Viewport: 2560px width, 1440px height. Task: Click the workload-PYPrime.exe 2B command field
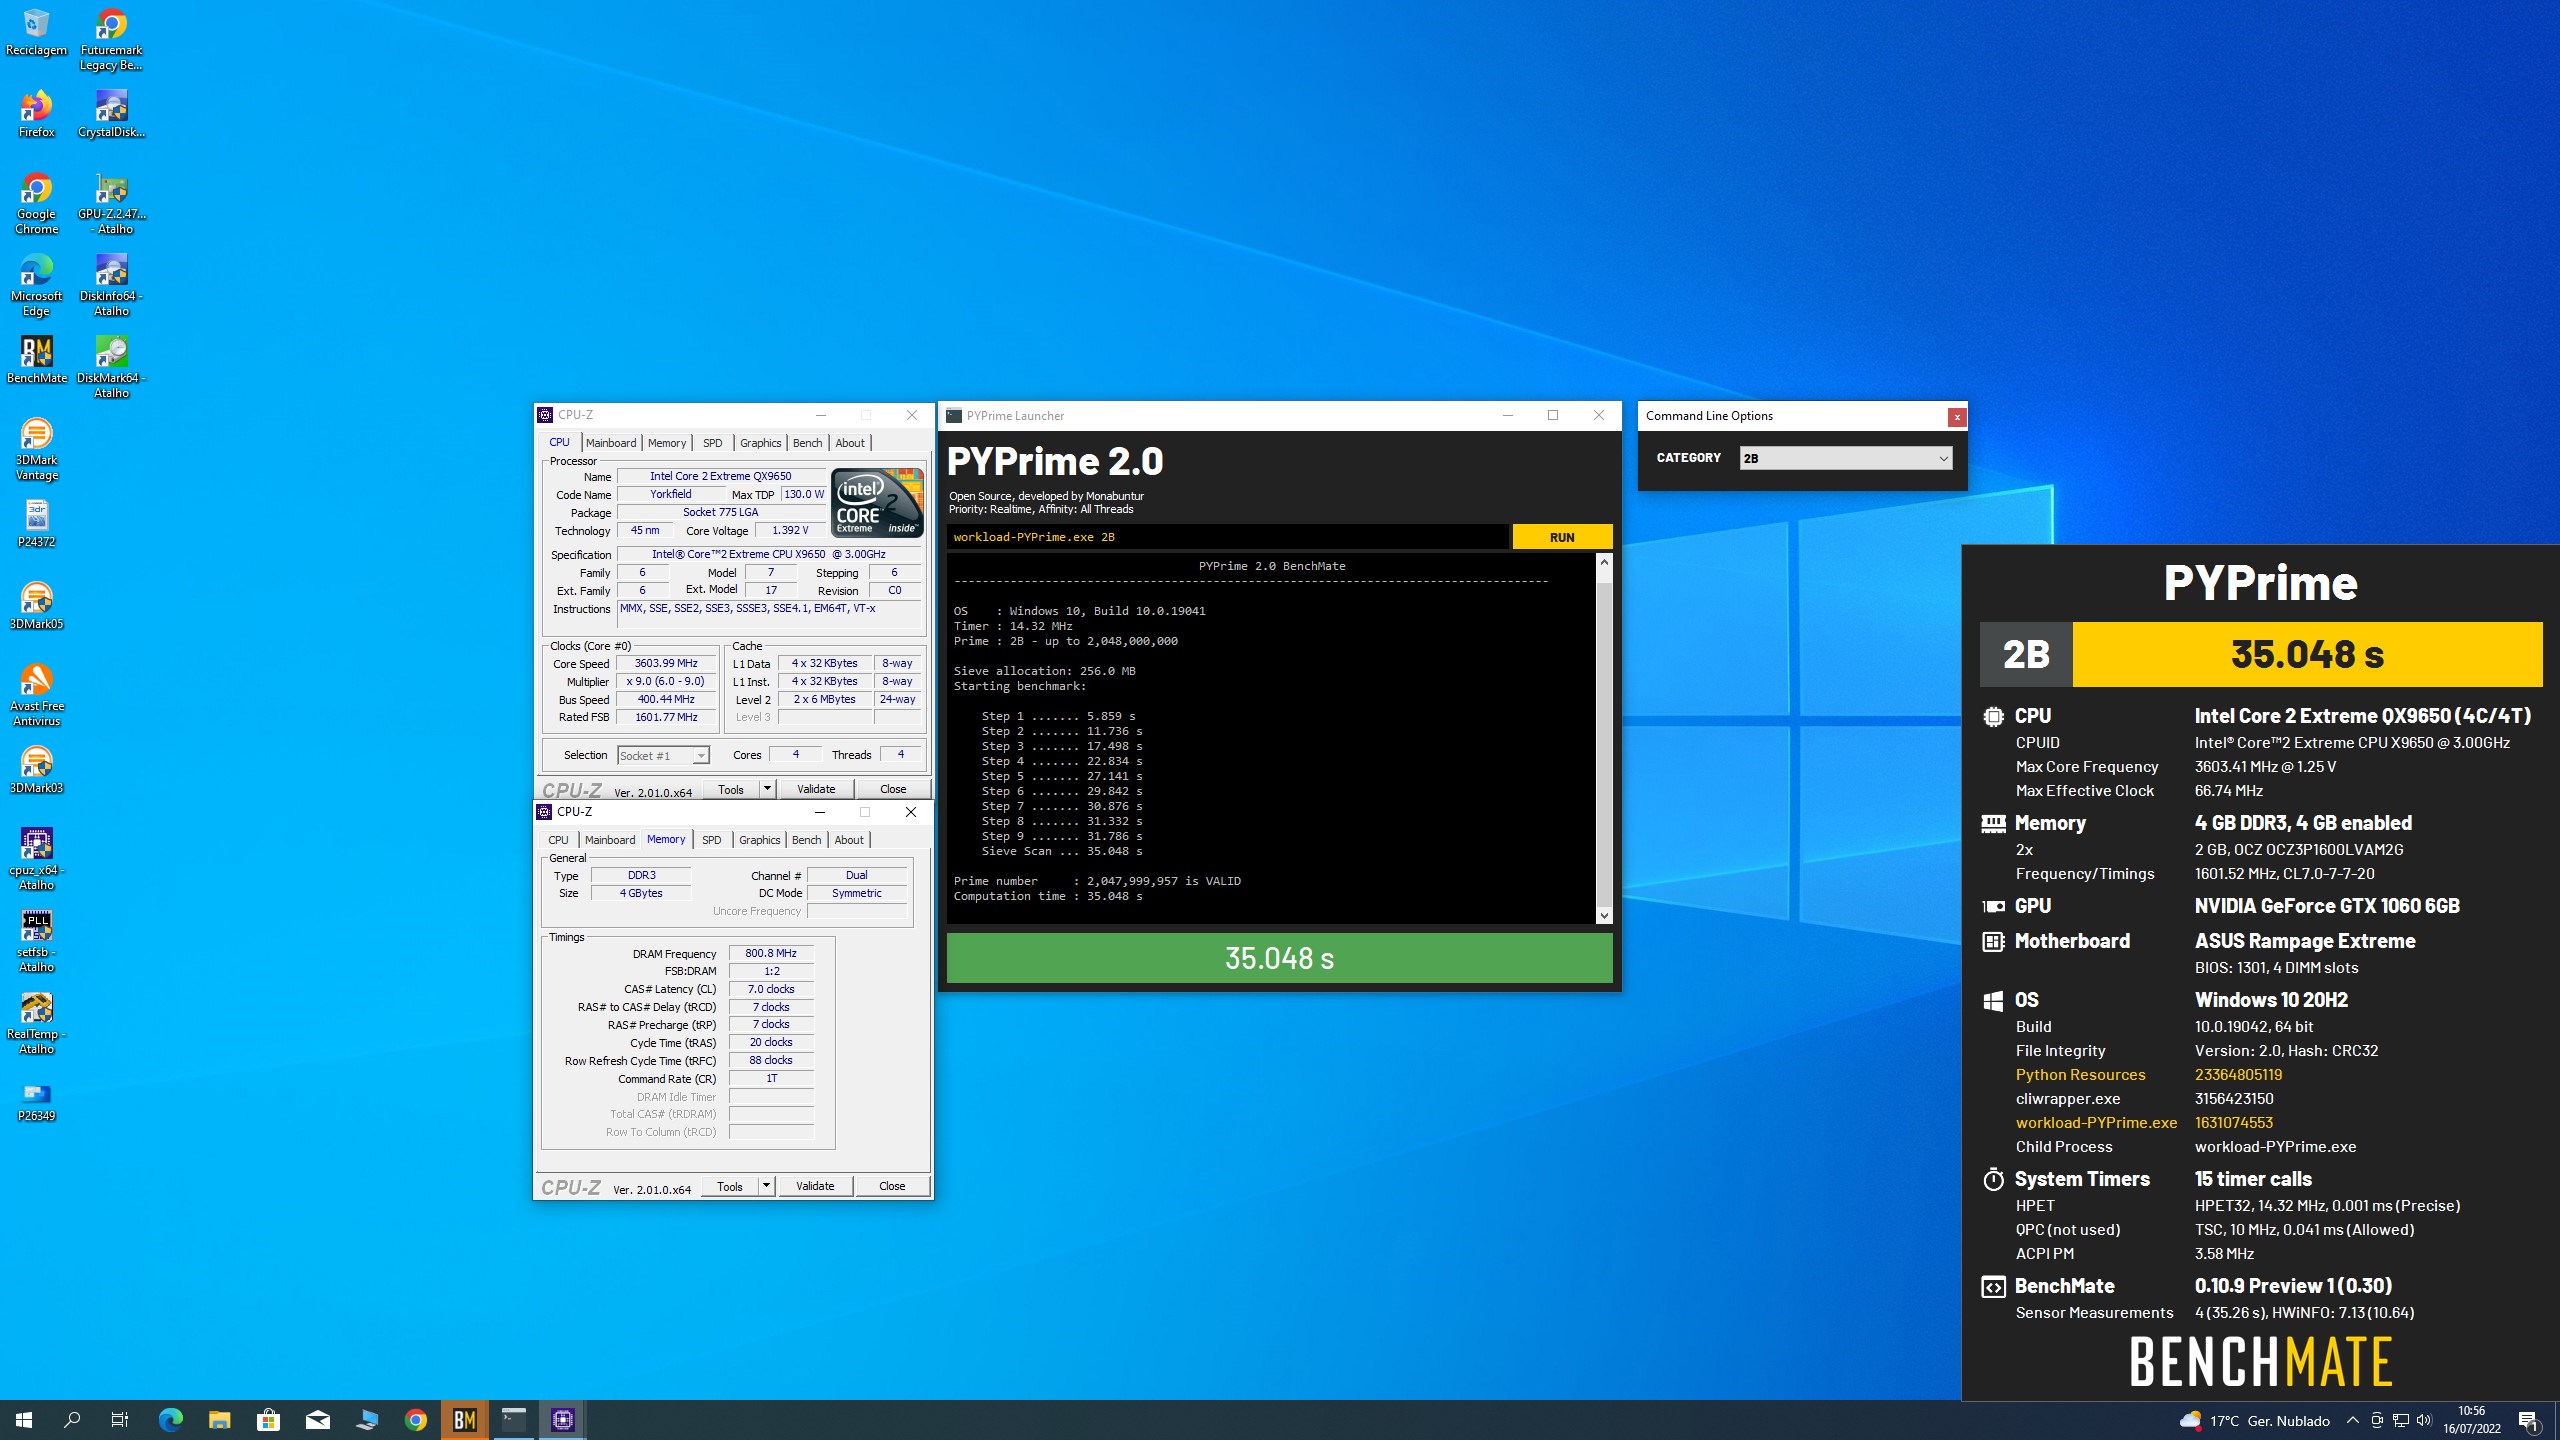(1228, 537)
